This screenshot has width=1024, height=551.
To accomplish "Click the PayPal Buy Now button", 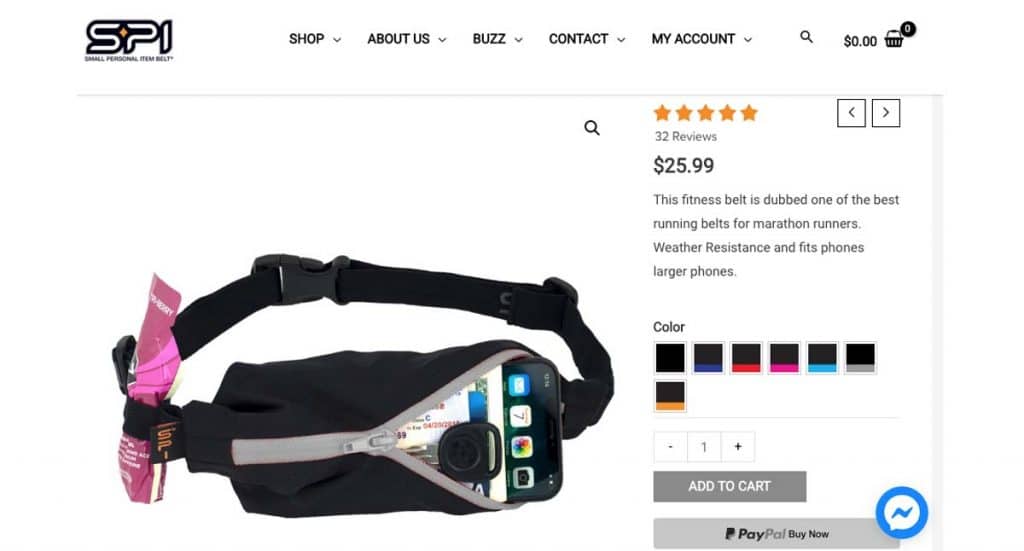I will [x=776, y=534].
